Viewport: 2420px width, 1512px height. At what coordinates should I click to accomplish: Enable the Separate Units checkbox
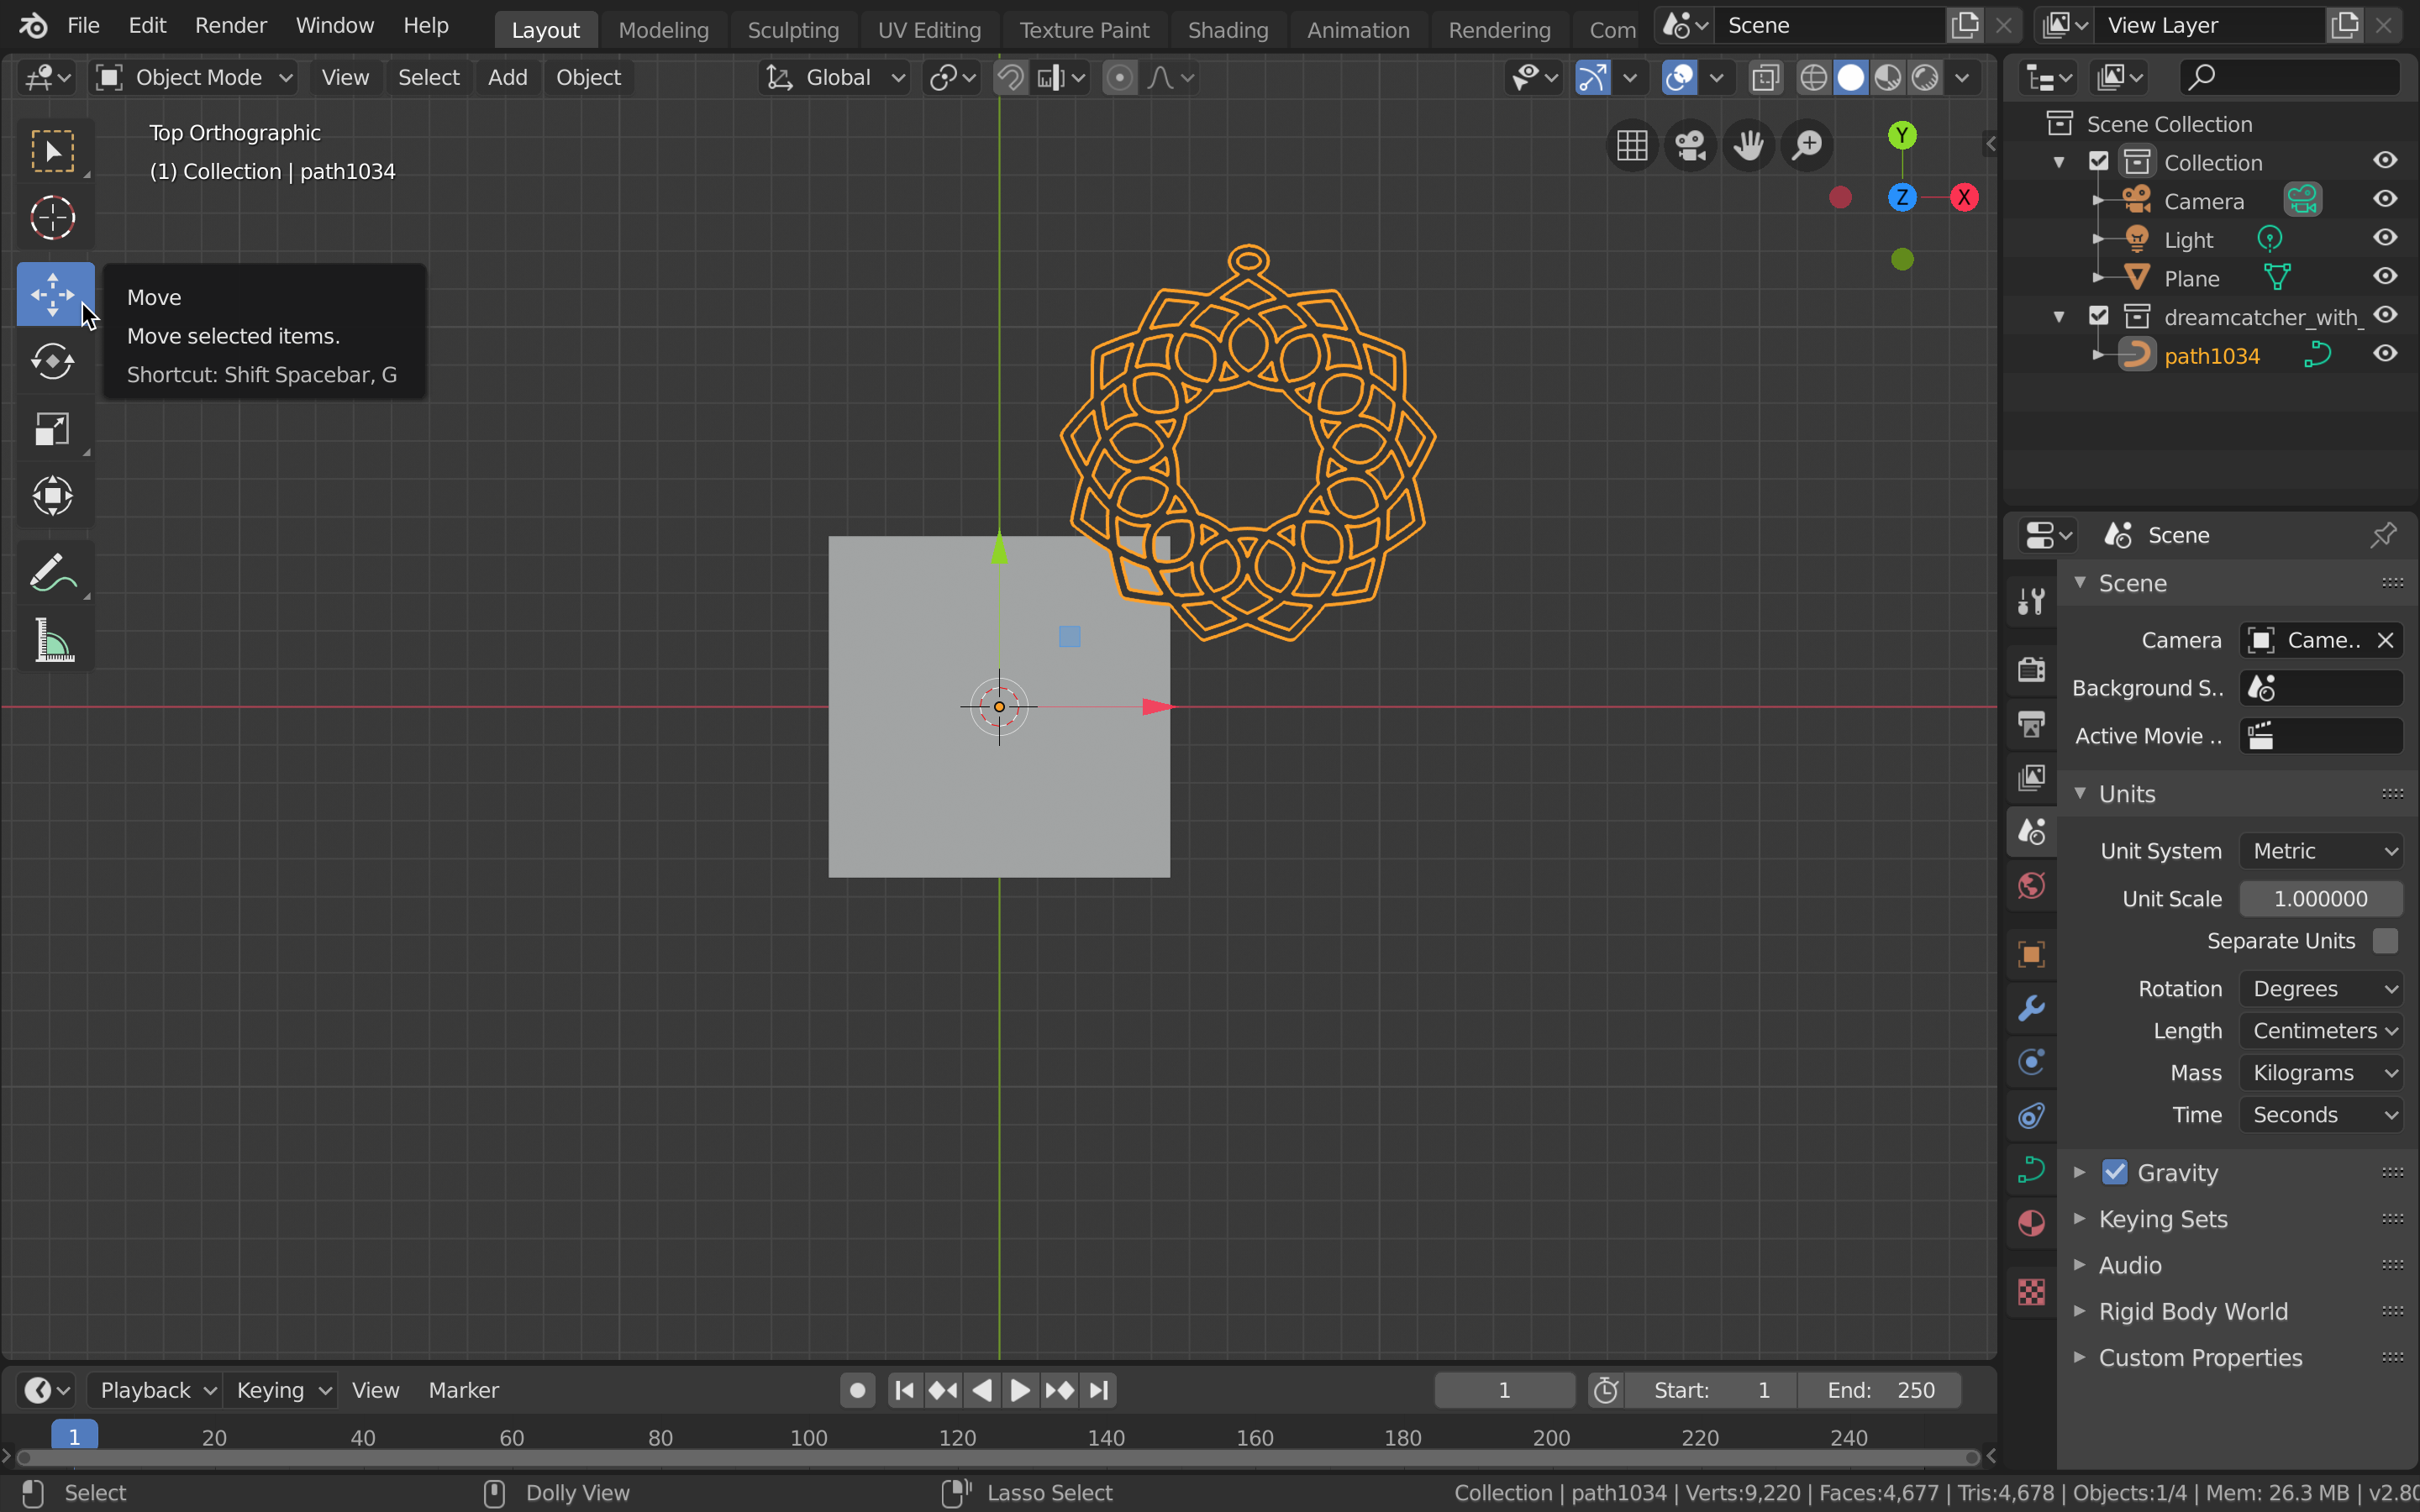click(x=2385, y=941)
